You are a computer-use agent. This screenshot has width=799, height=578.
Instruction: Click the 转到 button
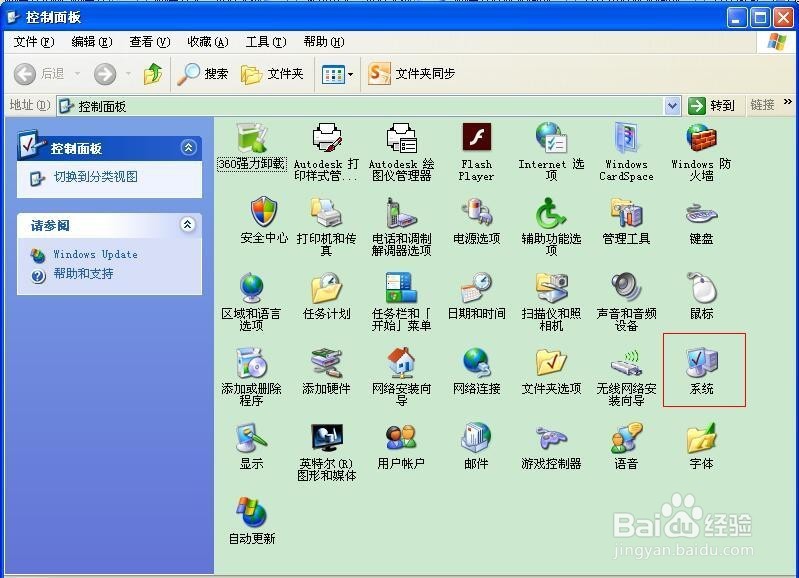pyautogui.click(x=711, y=106)
